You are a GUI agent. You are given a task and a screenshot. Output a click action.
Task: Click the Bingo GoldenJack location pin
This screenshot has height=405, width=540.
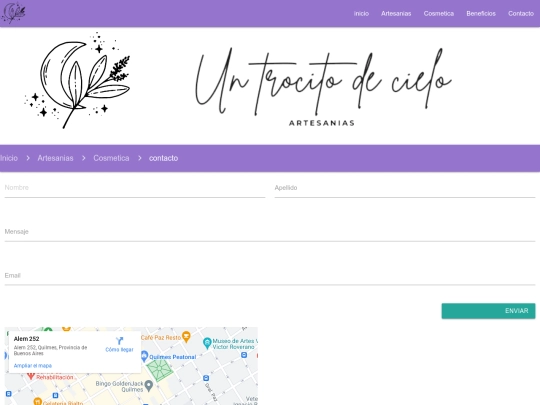click(x=149, y=385)
